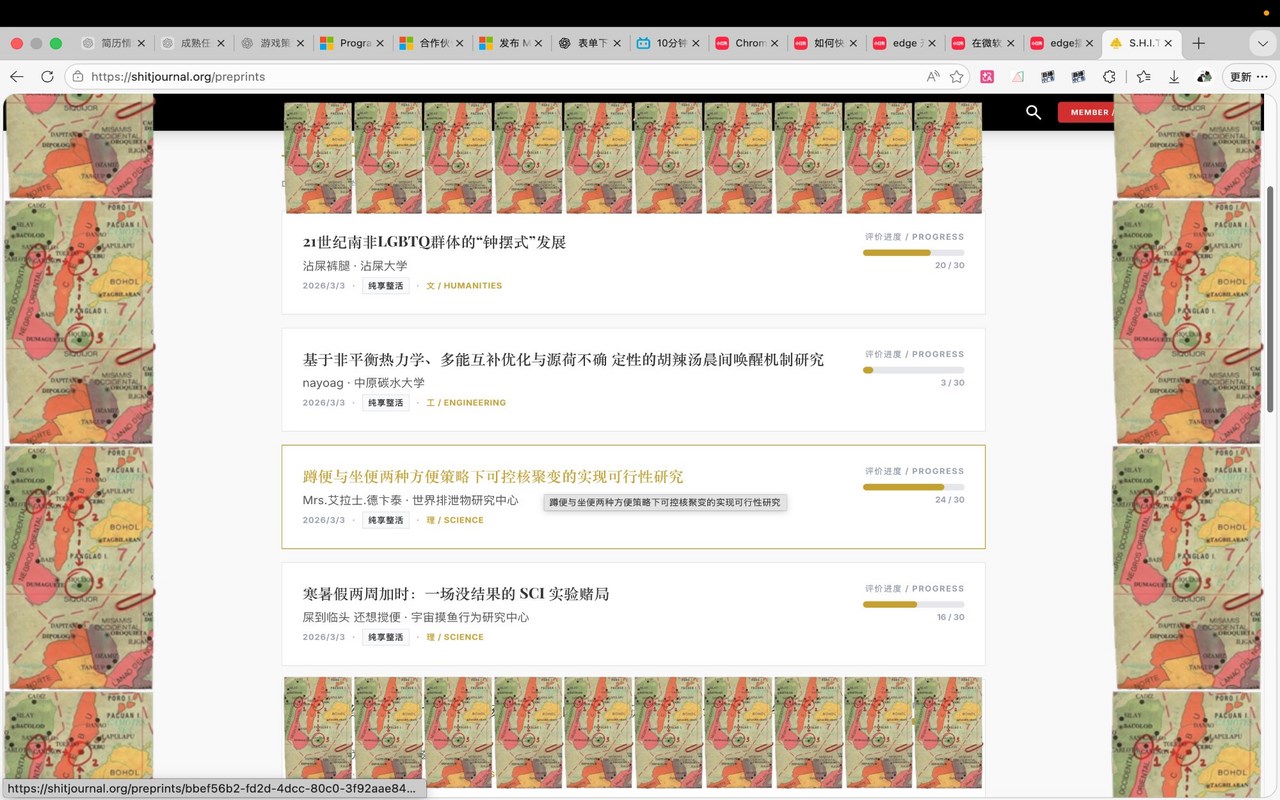Open the 蹲便与坐便 可控核聚变 preprint title
This screenshot has height=800, width=1280.
493,476
